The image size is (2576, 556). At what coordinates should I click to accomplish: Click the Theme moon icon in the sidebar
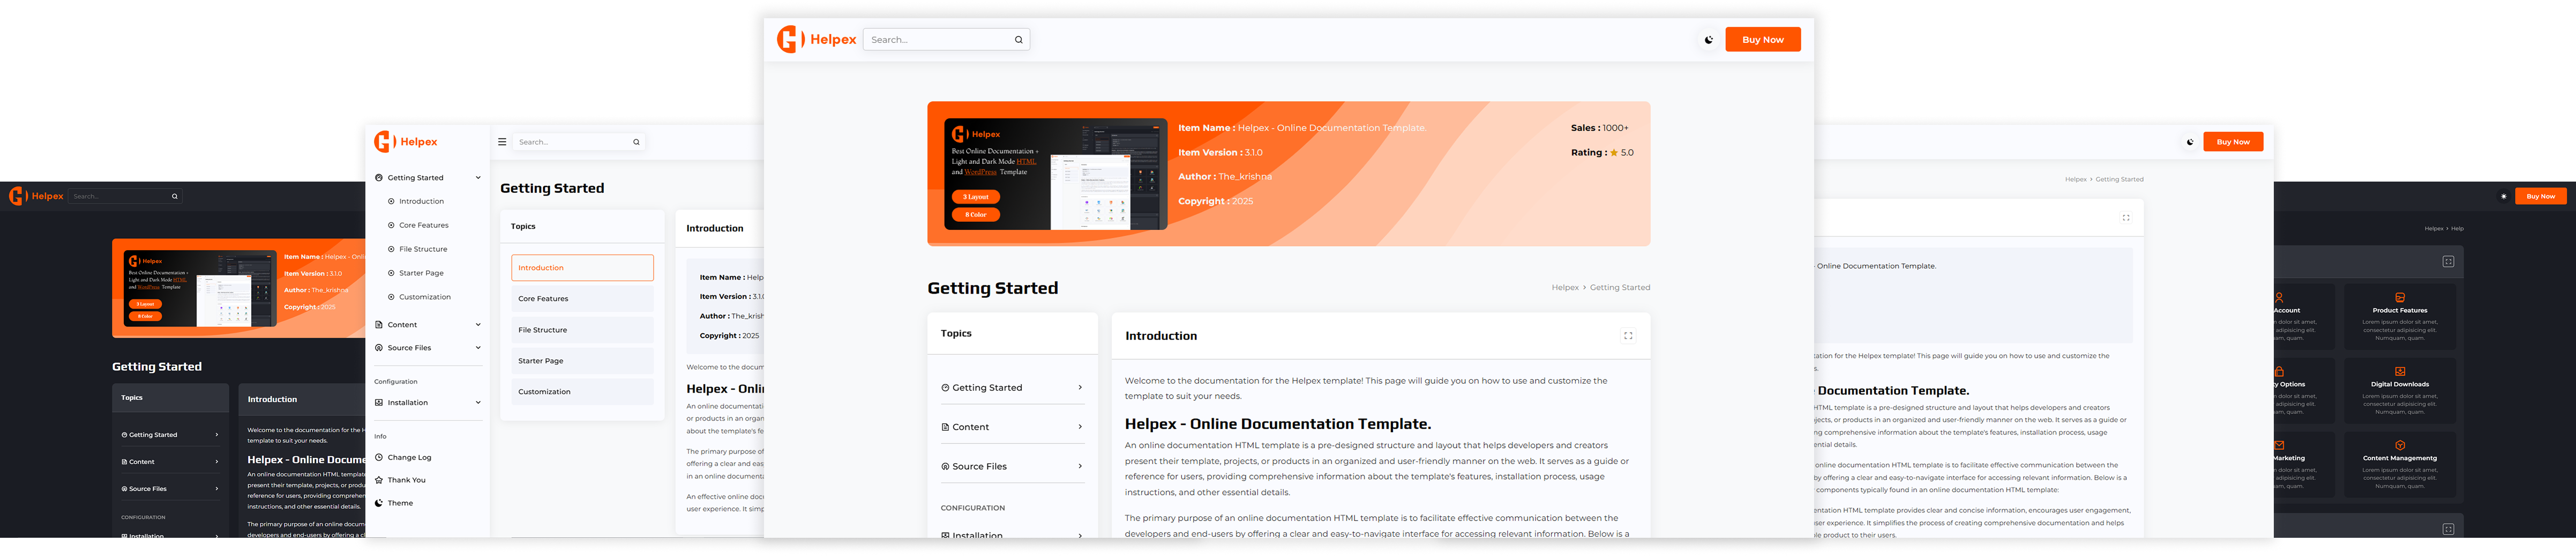click(x=379, y=503)
